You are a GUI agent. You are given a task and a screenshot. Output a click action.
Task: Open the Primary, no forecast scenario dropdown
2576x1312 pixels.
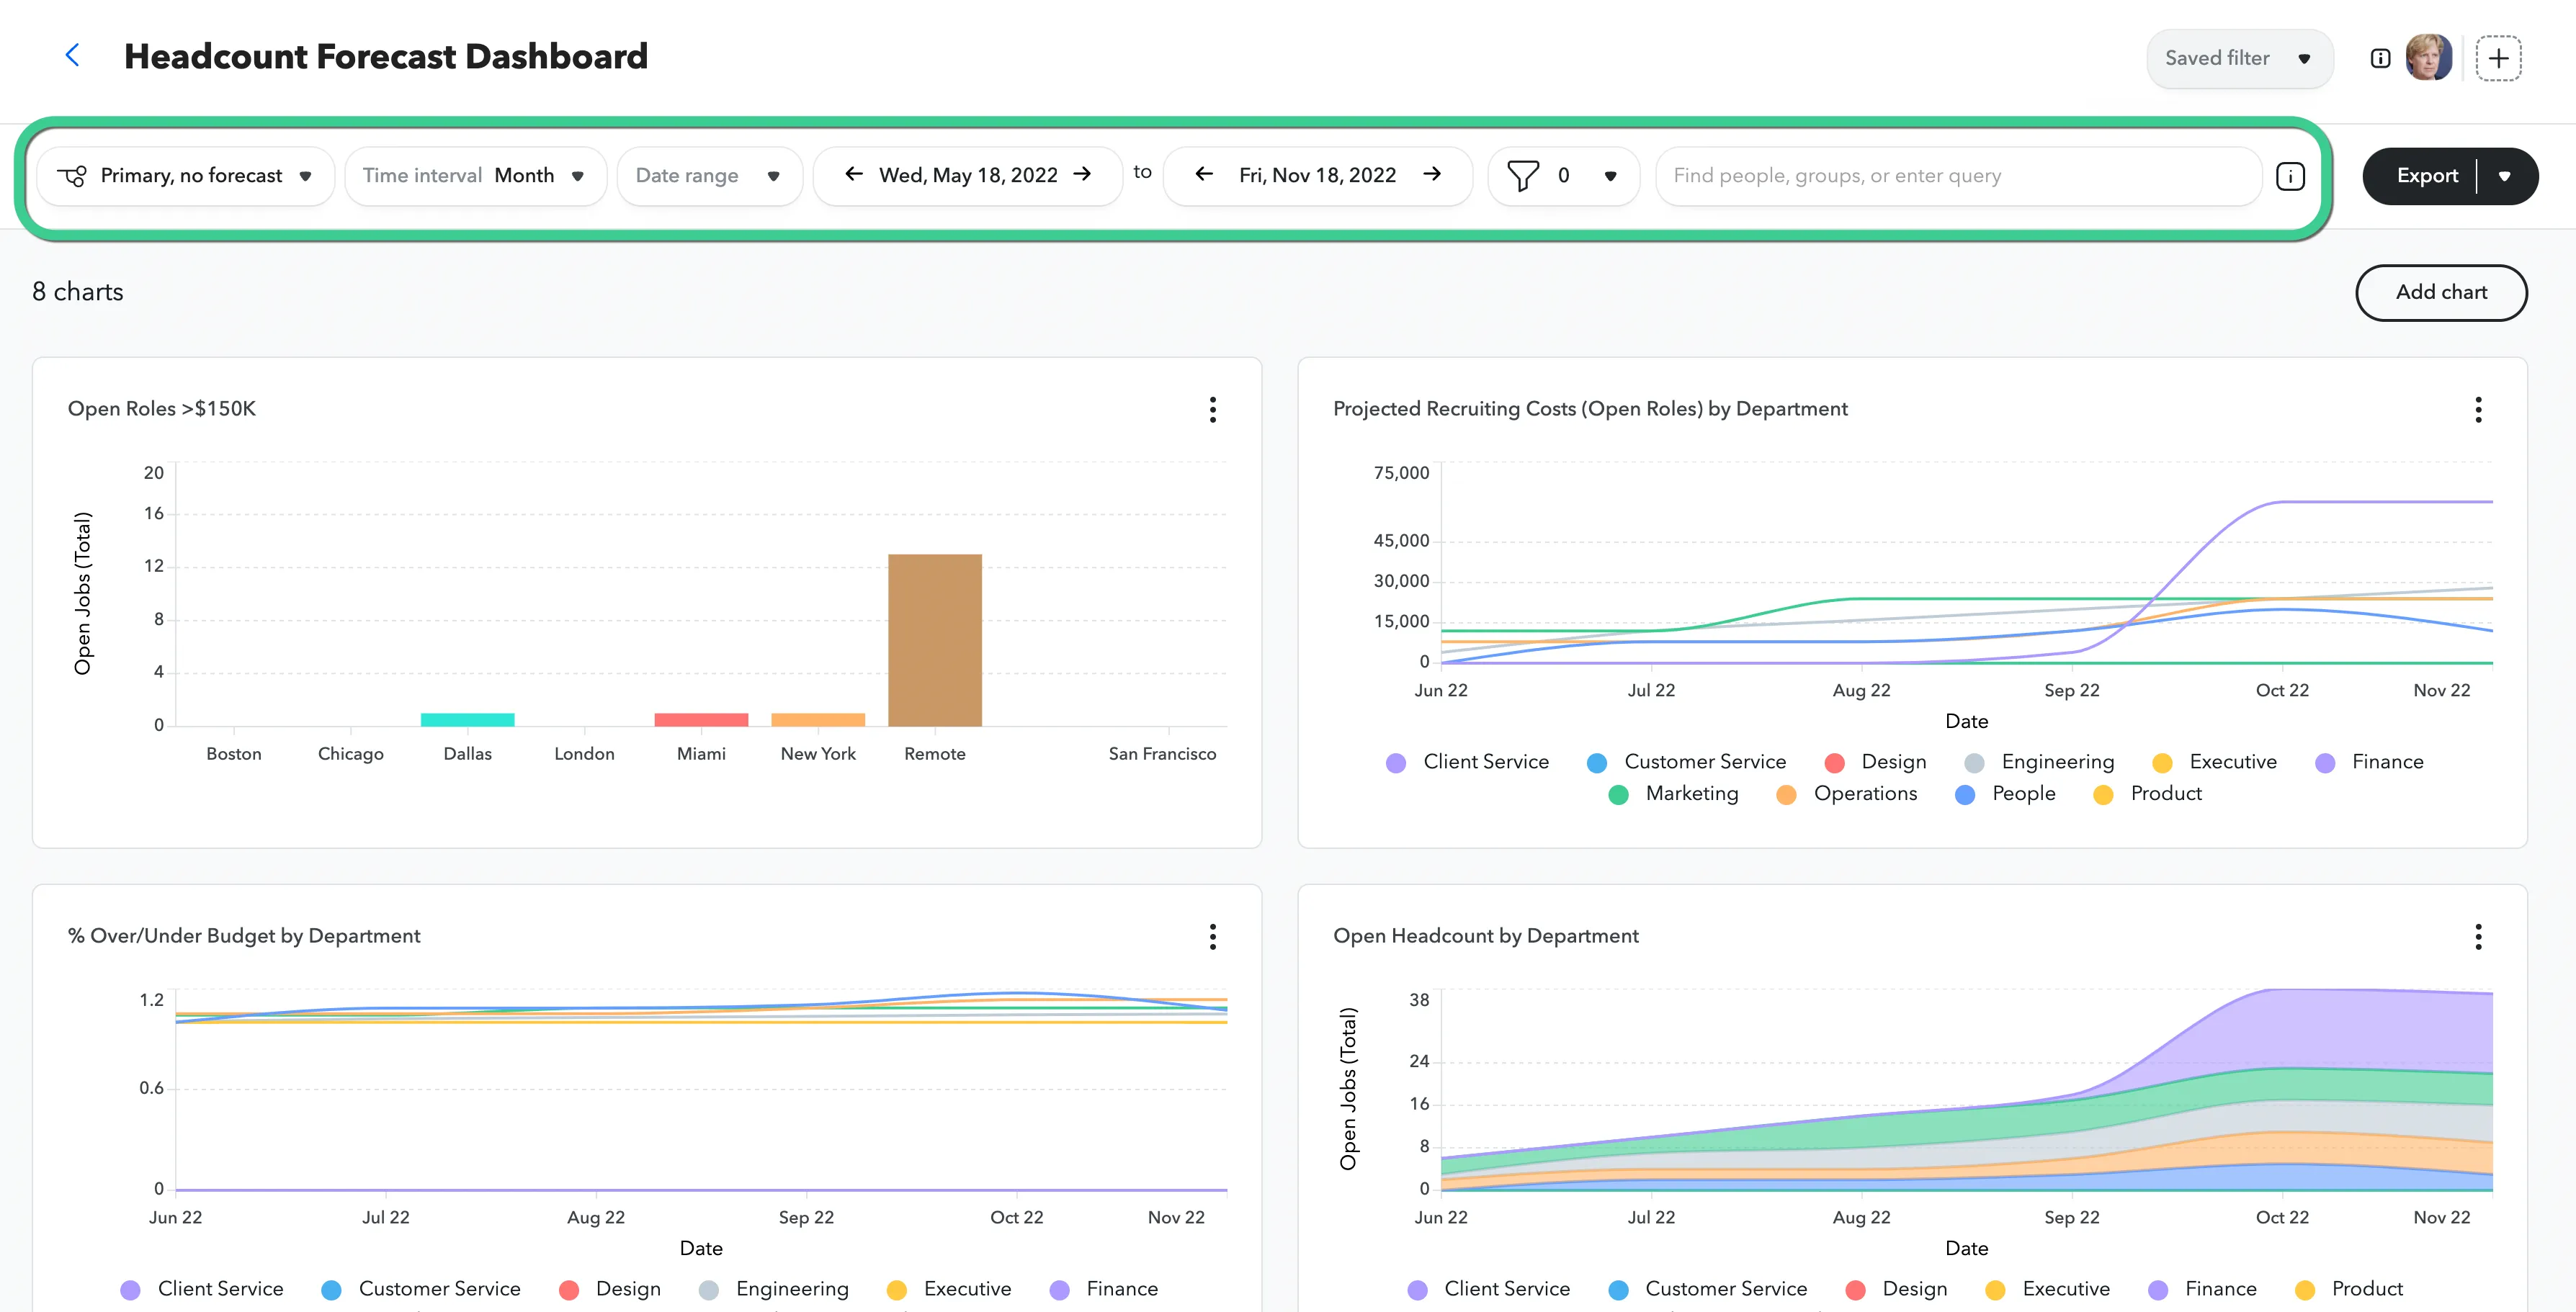(185, 176)
